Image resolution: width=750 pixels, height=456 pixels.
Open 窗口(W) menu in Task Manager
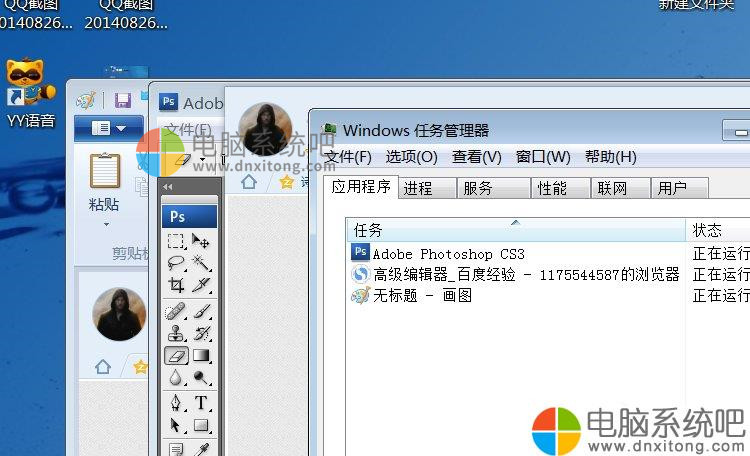tap(543, 157)
